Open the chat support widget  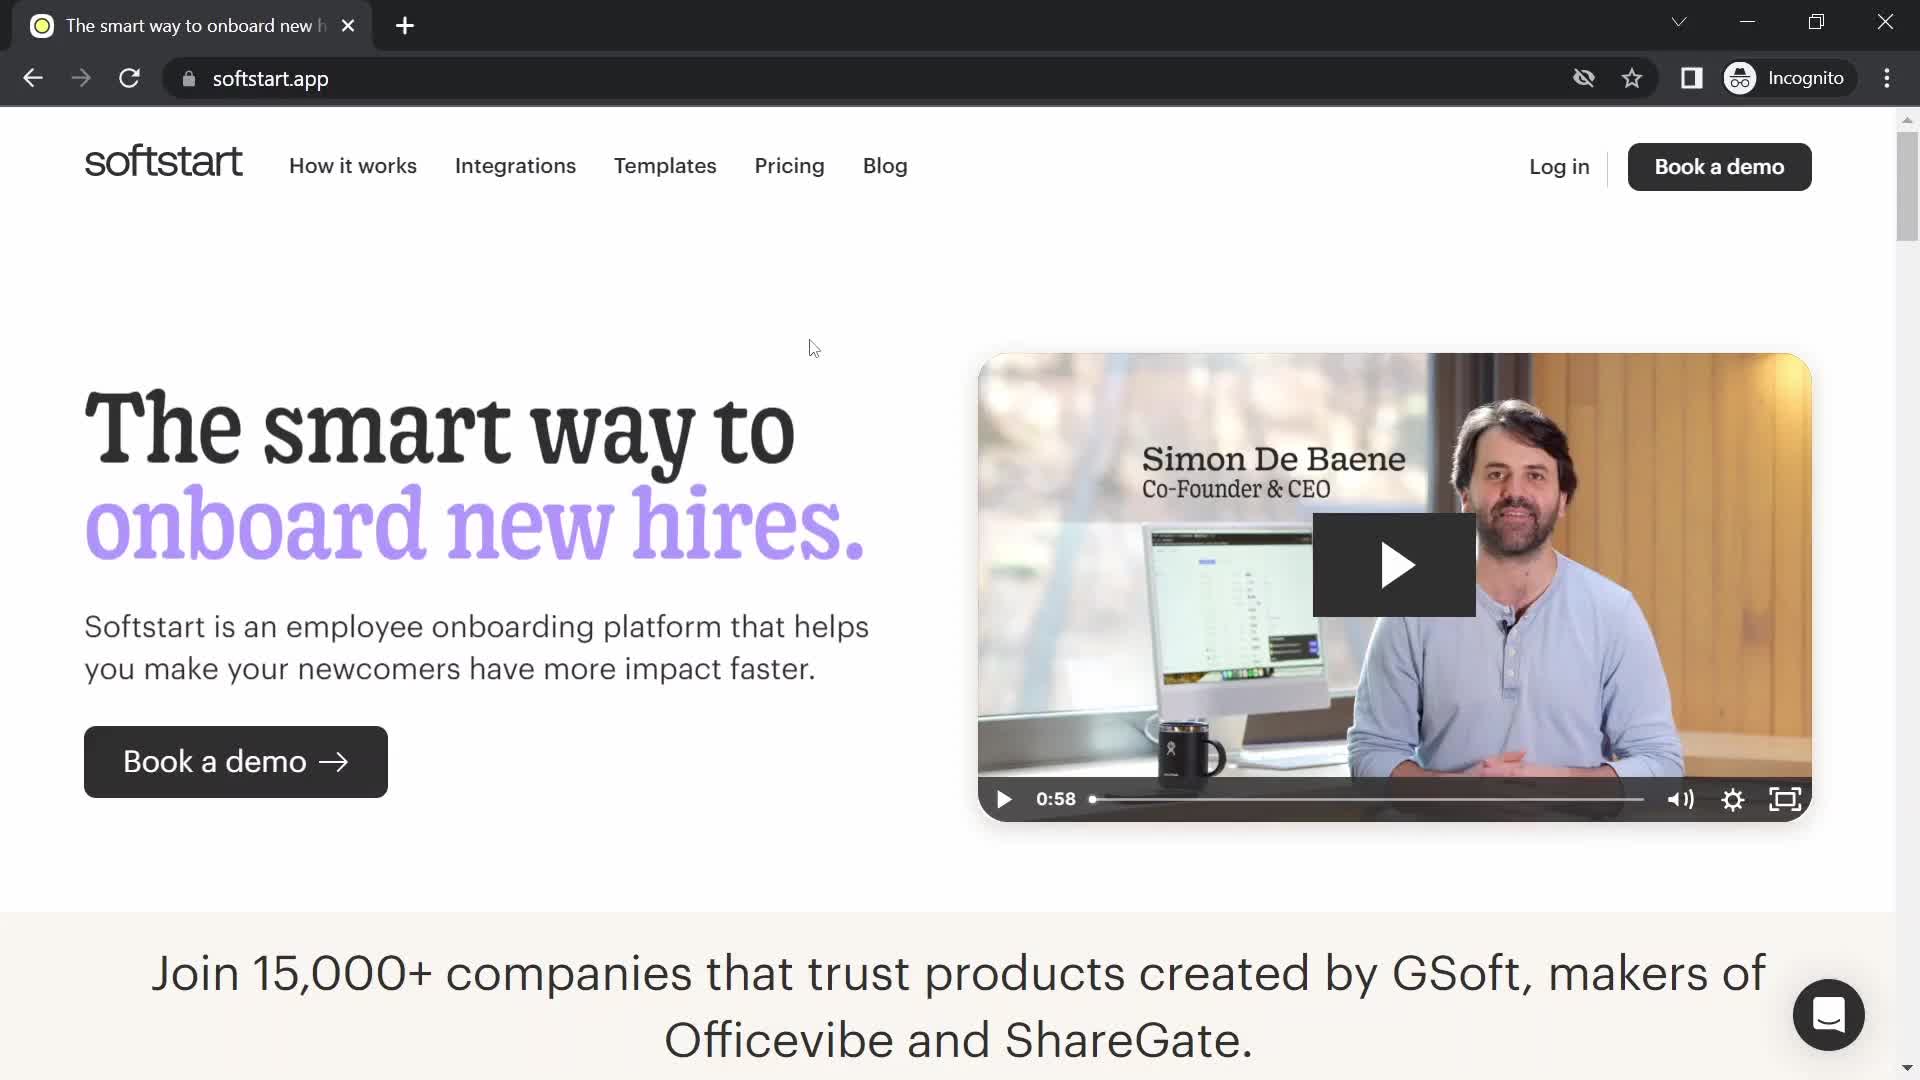(x=1829, y=1014)
